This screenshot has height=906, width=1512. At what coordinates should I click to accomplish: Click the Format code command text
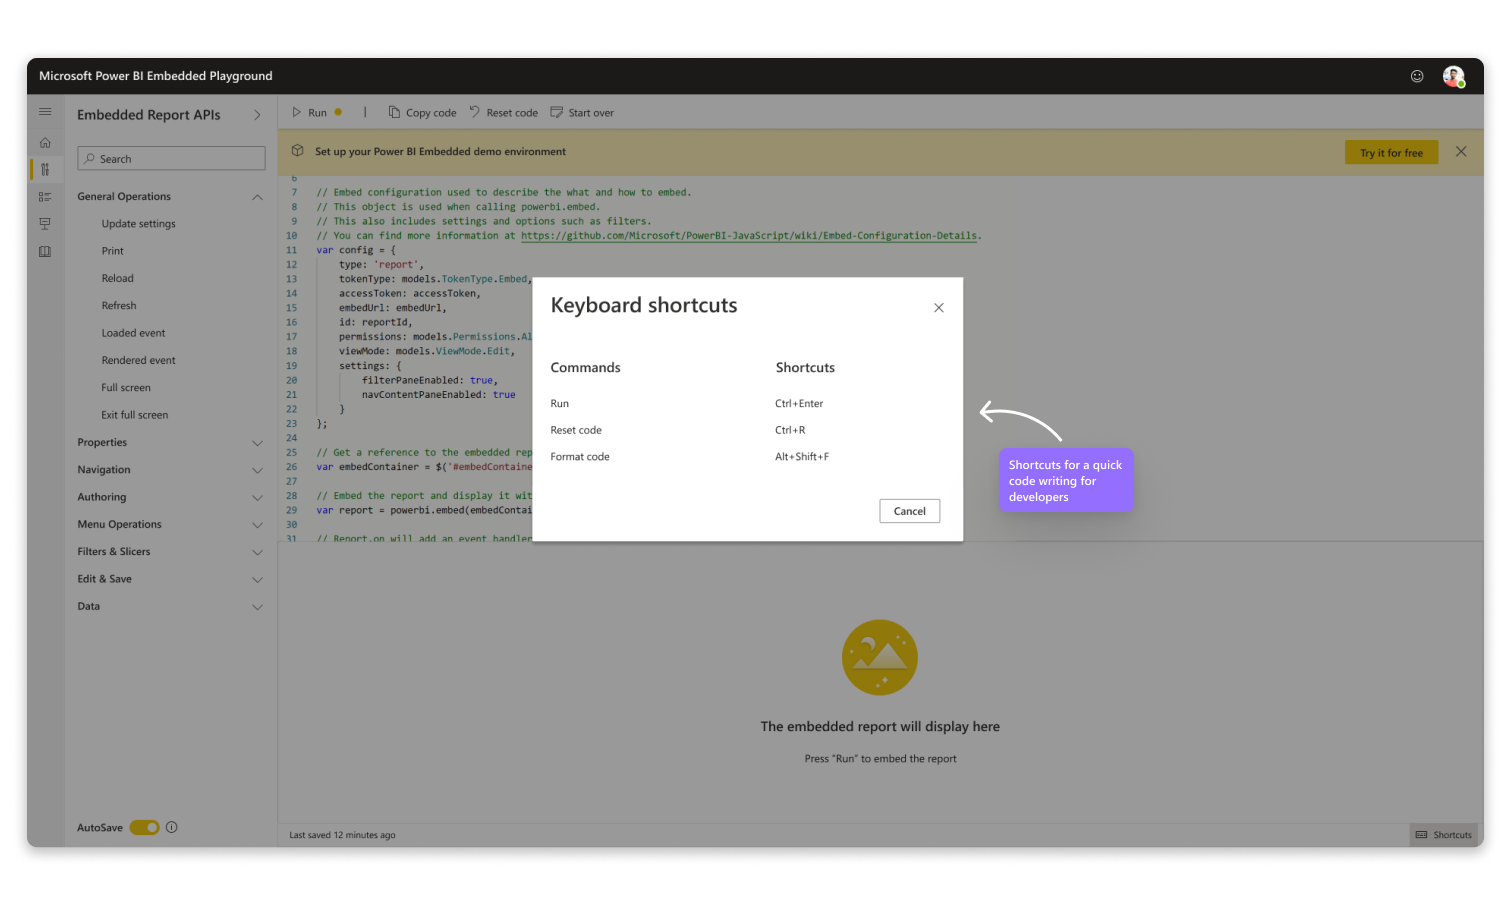point(580,457)
